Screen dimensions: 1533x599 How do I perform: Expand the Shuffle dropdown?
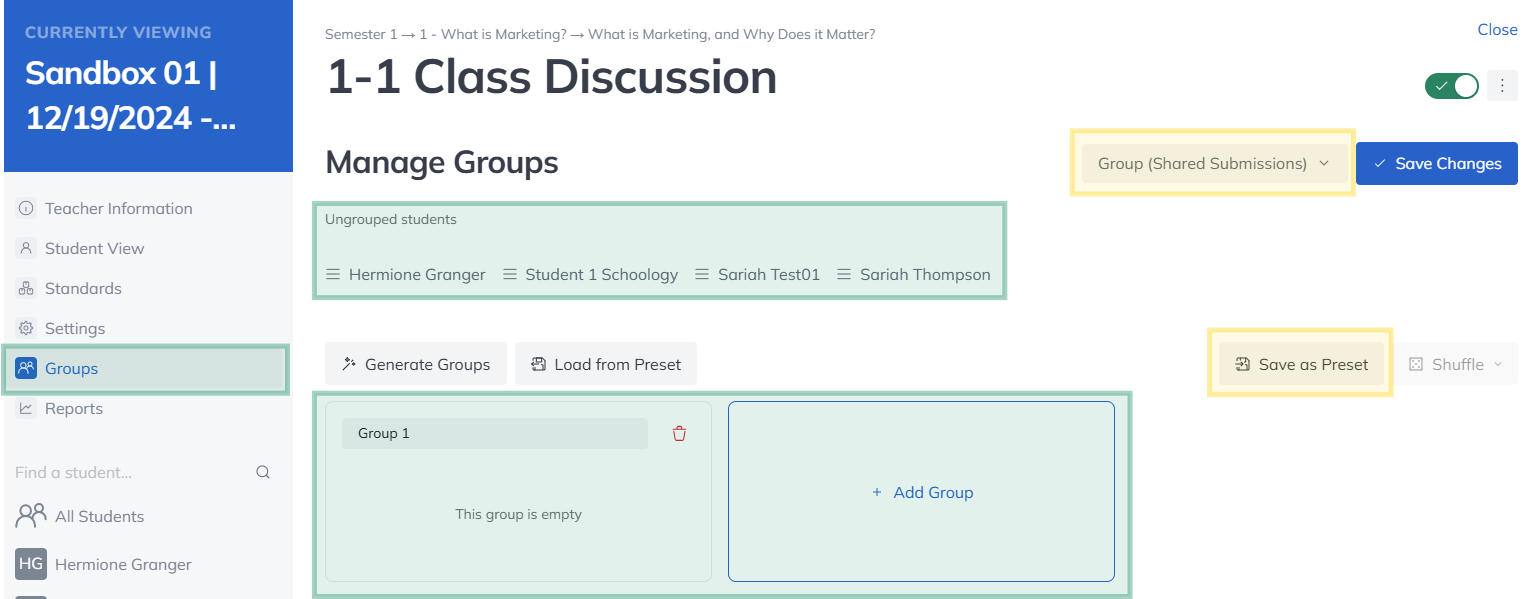click(x=1456, y=364)
